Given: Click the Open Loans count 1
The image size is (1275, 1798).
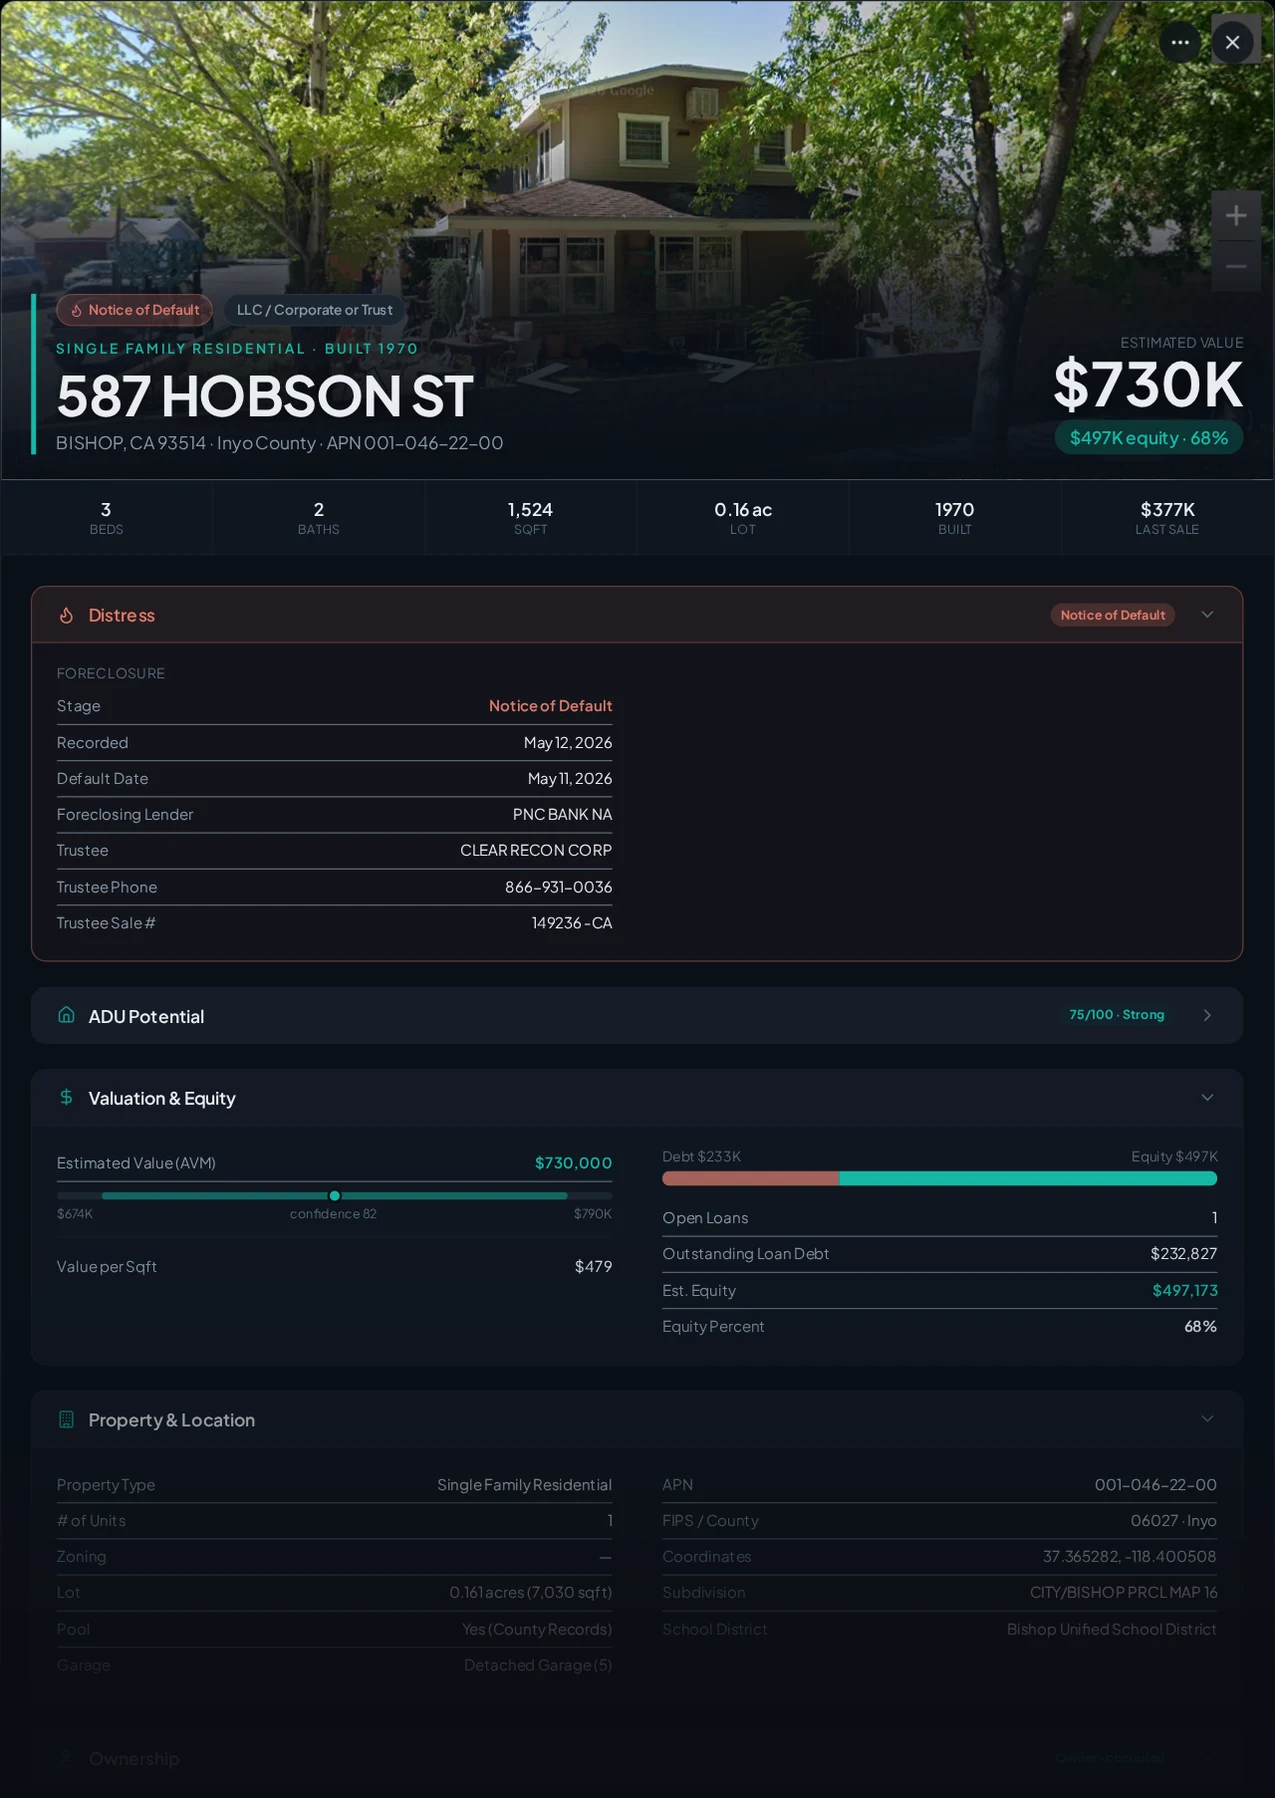Looking at the screenshot, I should click(1214, 1218).
